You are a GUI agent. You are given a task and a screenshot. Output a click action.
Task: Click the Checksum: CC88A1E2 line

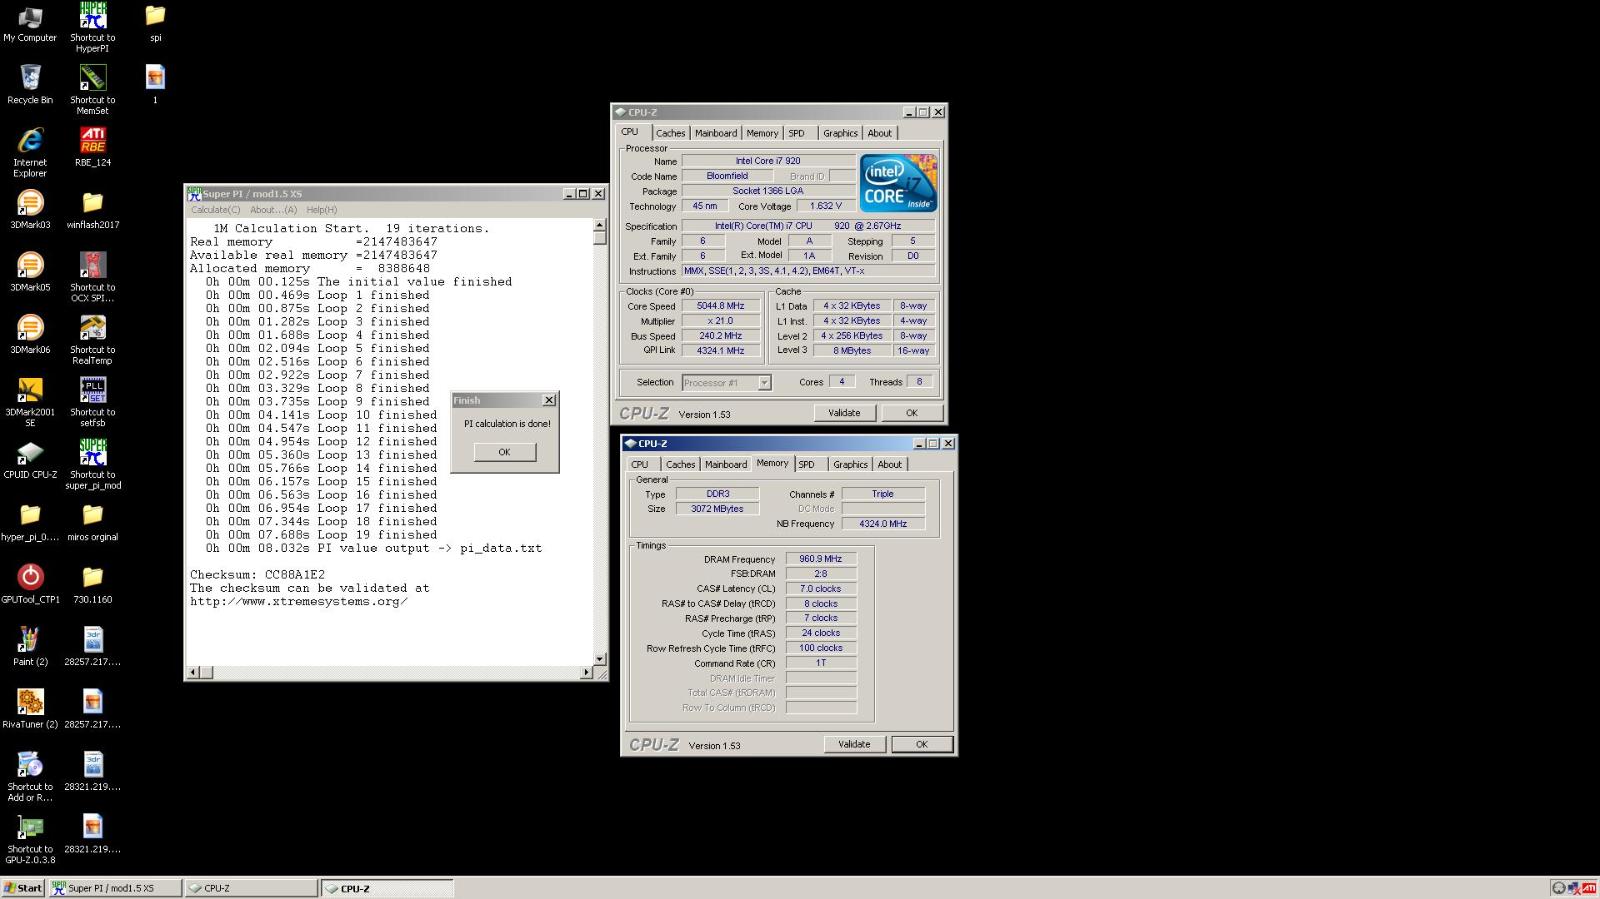coord(257,575)
